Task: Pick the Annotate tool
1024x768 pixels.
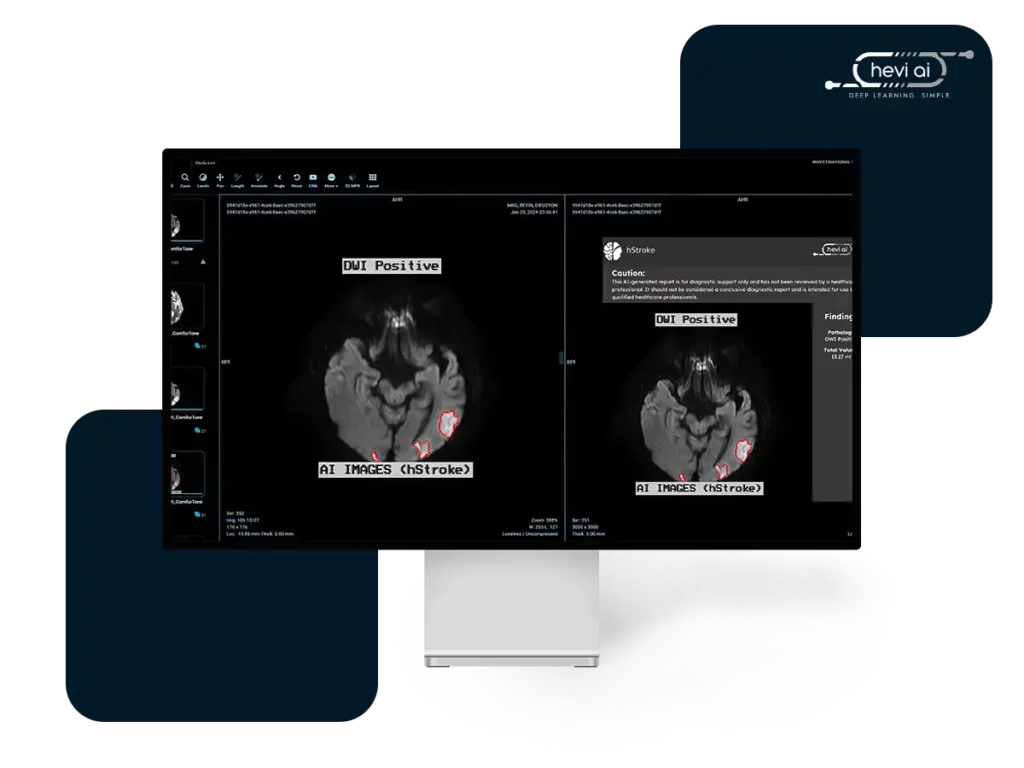Action: pyautogui.click(x=259, y=178)
